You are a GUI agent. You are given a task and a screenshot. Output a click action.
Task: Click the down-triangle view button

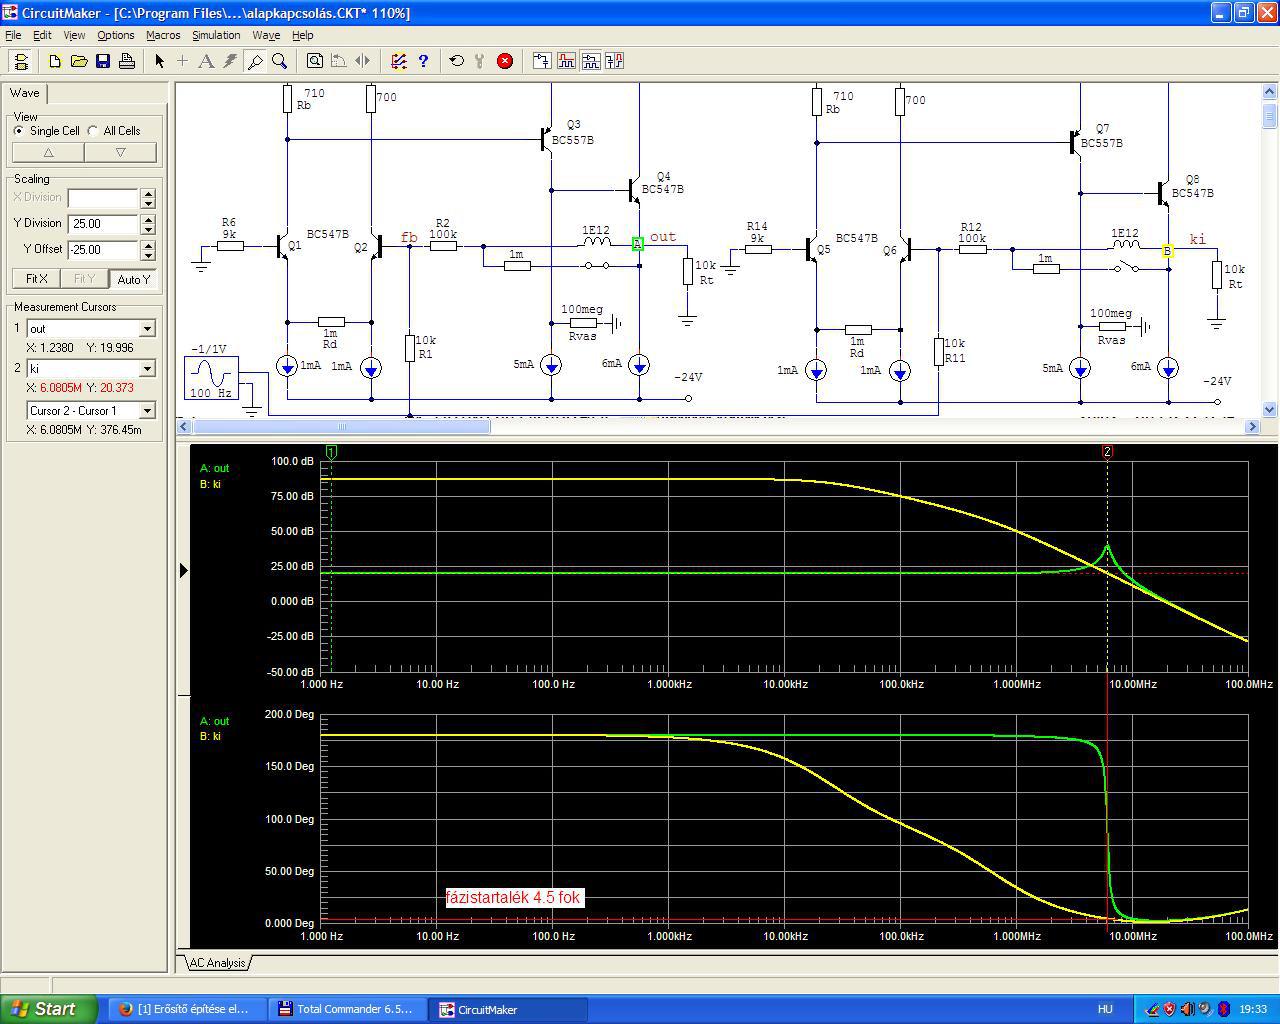click(121, 152)
